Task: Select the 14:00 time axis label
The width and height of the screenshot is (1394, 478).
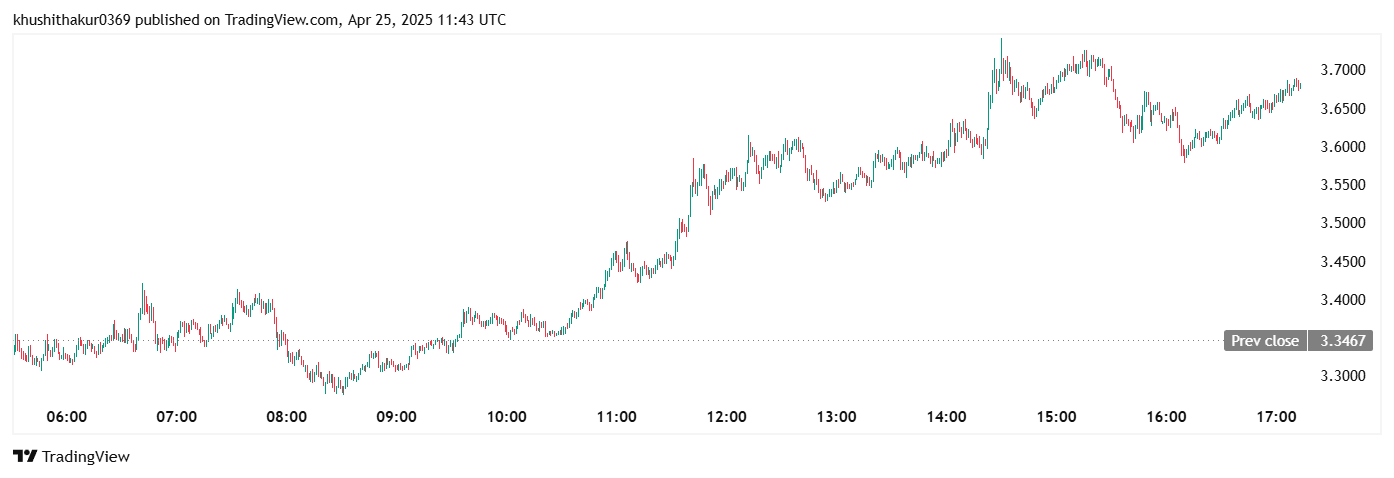Action: (947, 417)
